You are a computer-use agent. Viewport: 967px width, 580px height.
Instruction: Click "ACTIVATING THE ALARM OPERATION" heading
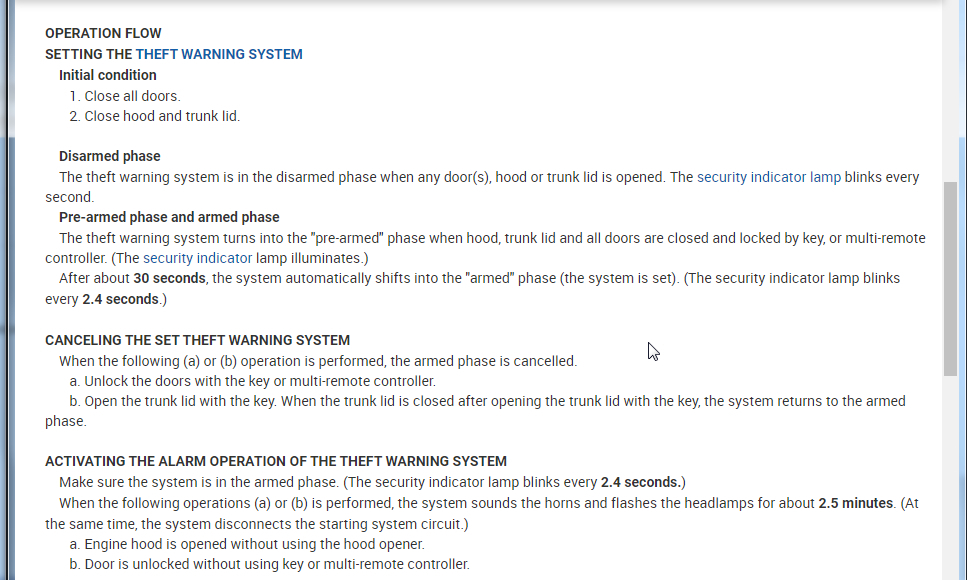pyautogui.click(x=276, y=461)
